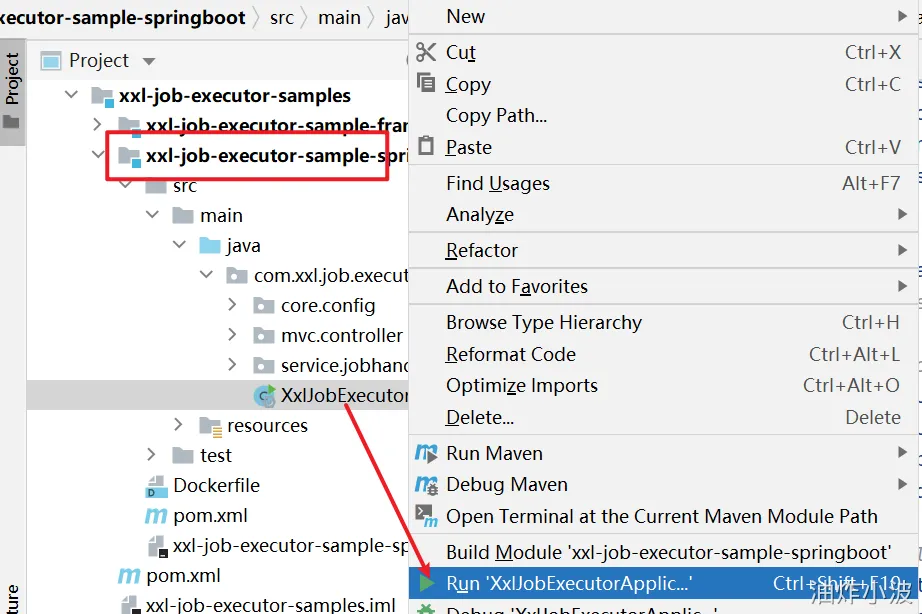Viewport: 922px width, 614px height.
Task: Click the Copy icon in context menu
Action: point(426,84)
